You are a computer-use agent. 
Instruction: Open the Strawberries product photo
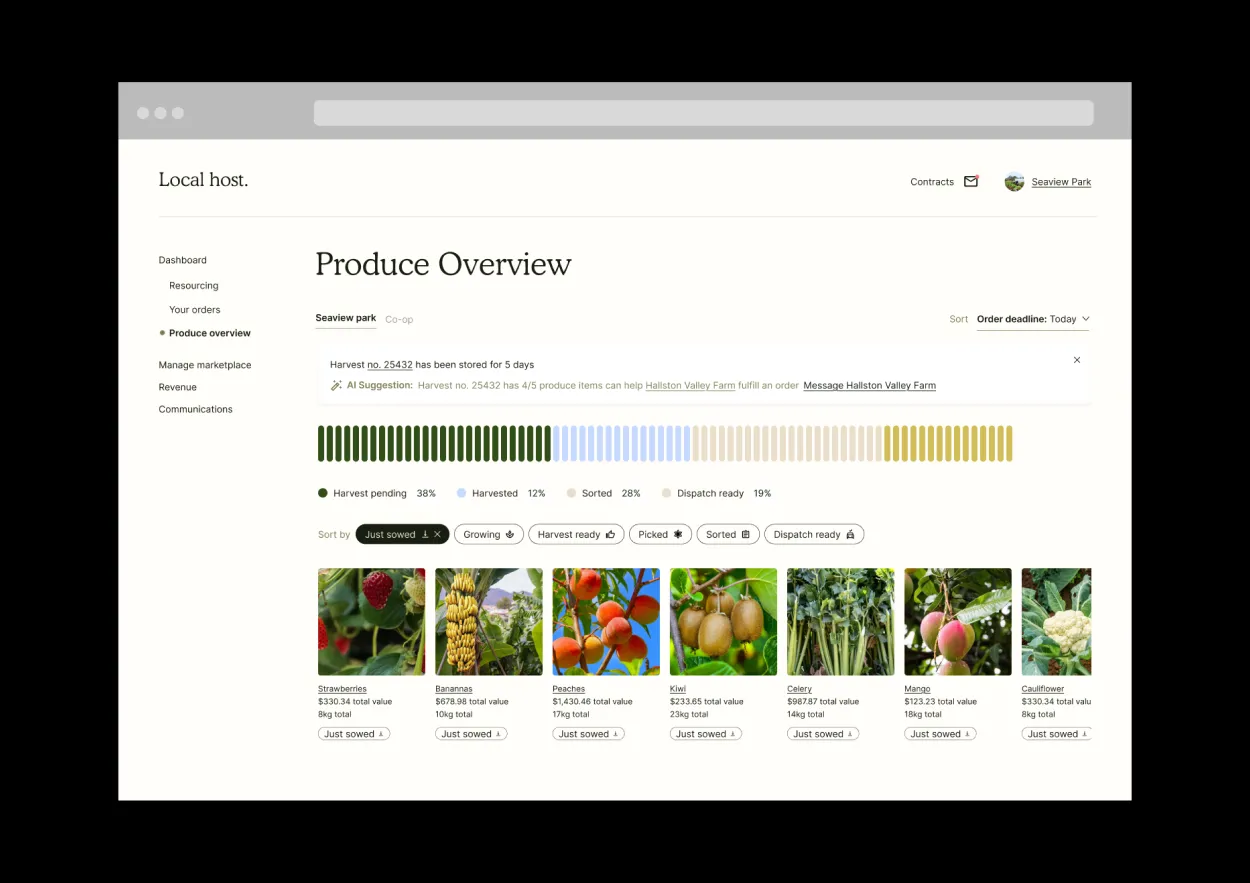coord(372,622)
